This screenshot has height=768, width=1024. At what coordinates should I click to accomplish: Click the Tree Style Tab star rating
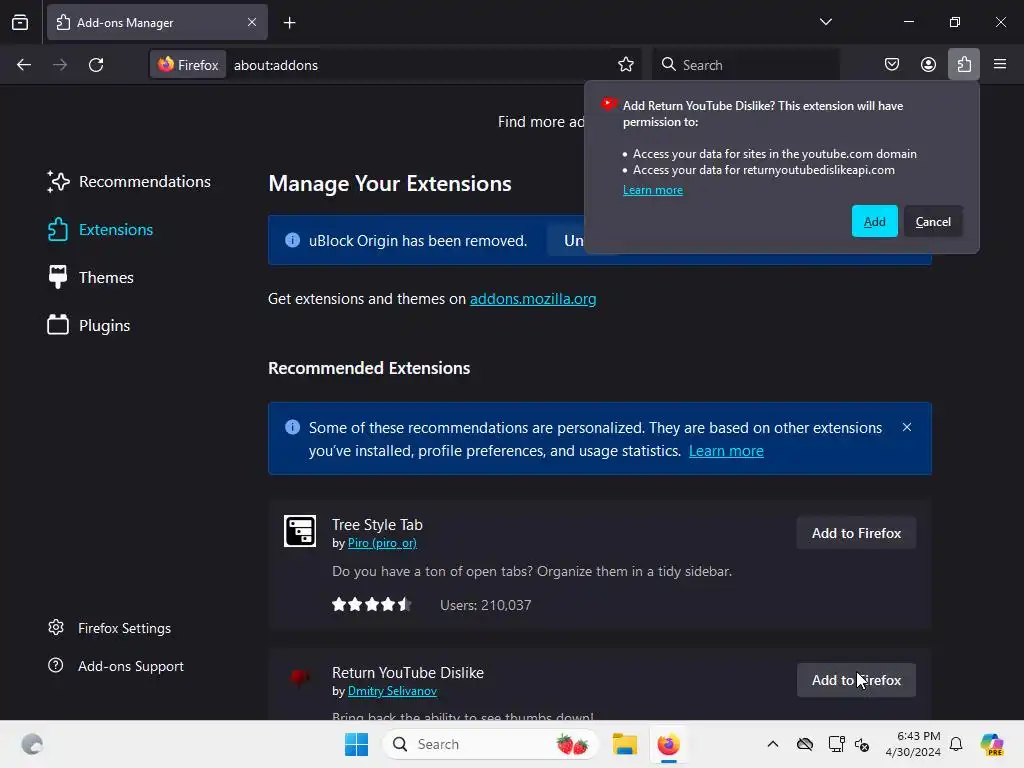coord(372,605)
